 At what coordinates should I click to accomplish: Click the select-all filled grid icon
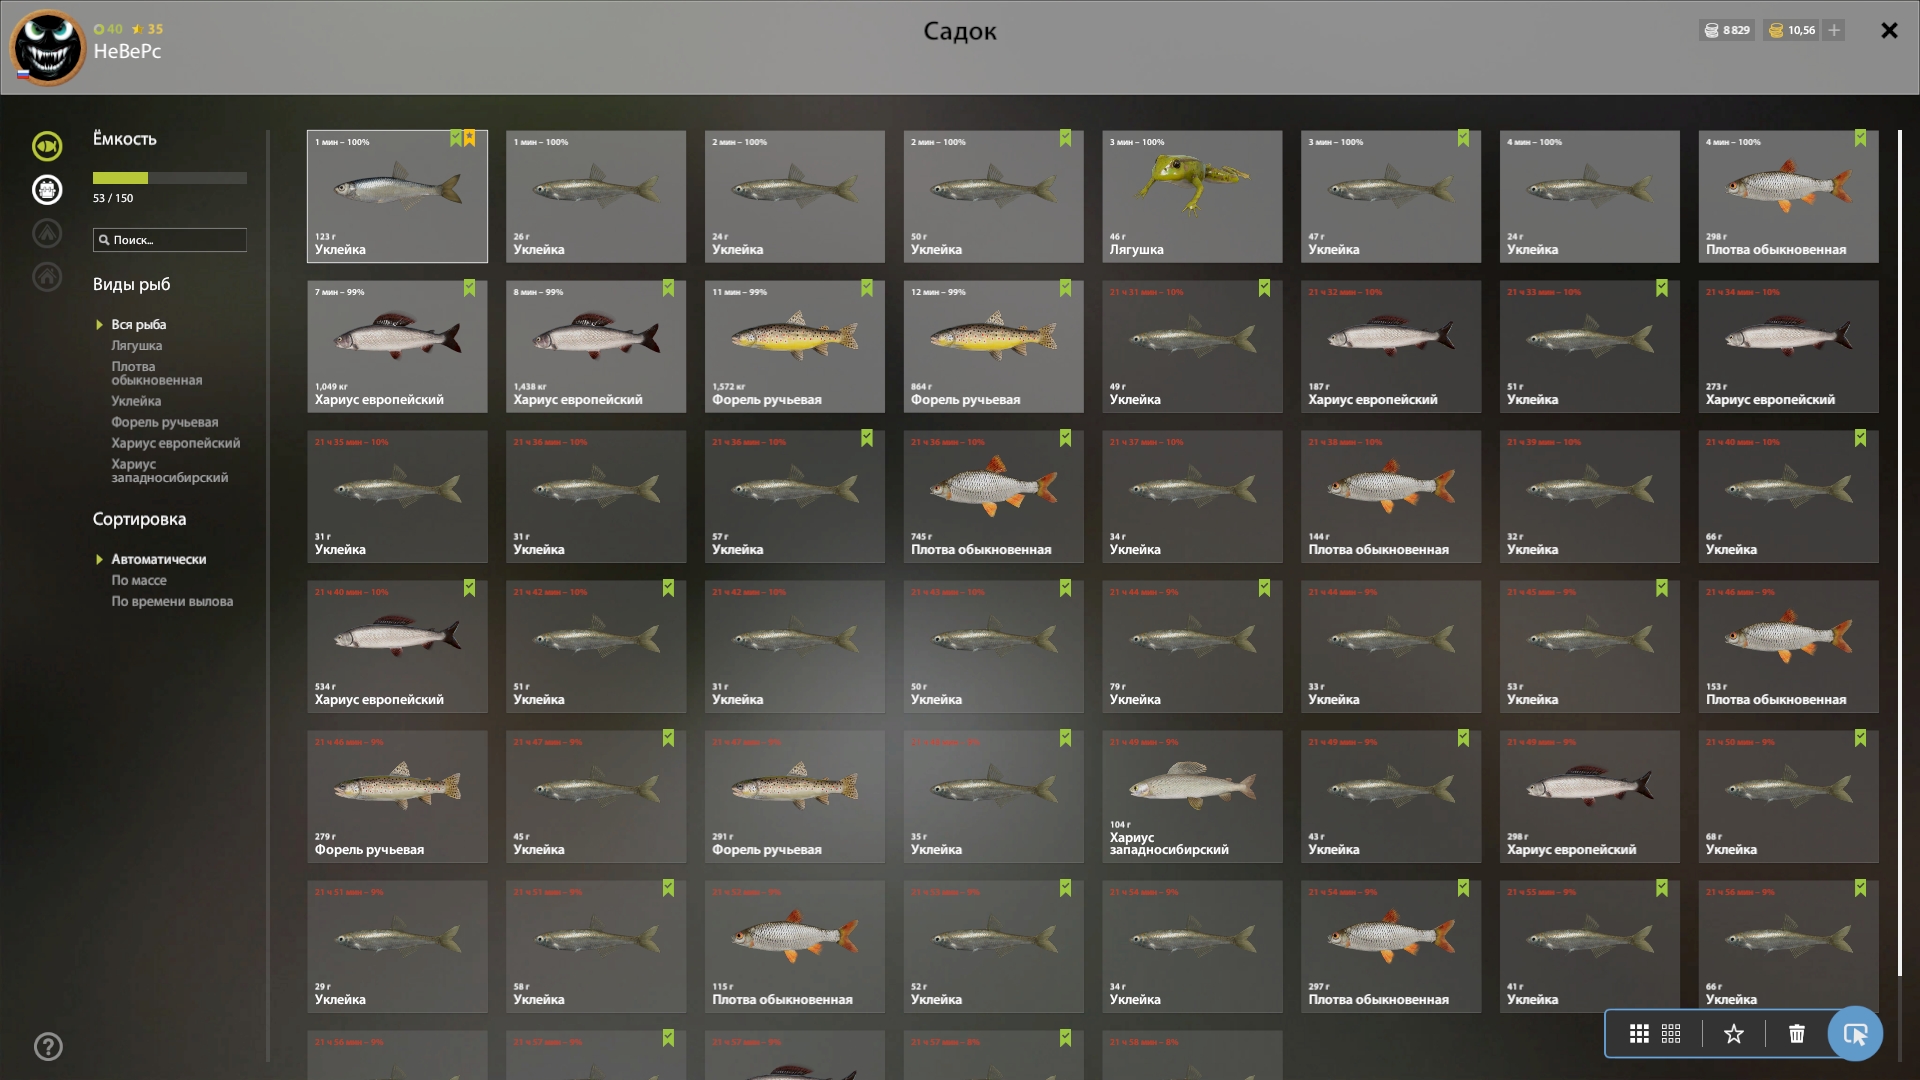pyautogui.click(x=1639, y=1034)
